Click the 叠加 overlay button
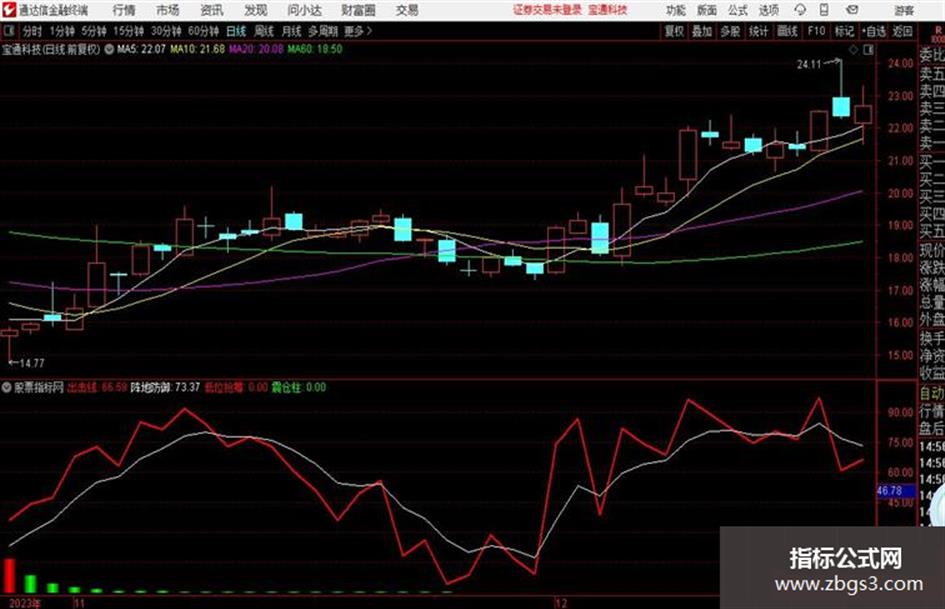This screenshot has height=609, width=945. [702, 31]
